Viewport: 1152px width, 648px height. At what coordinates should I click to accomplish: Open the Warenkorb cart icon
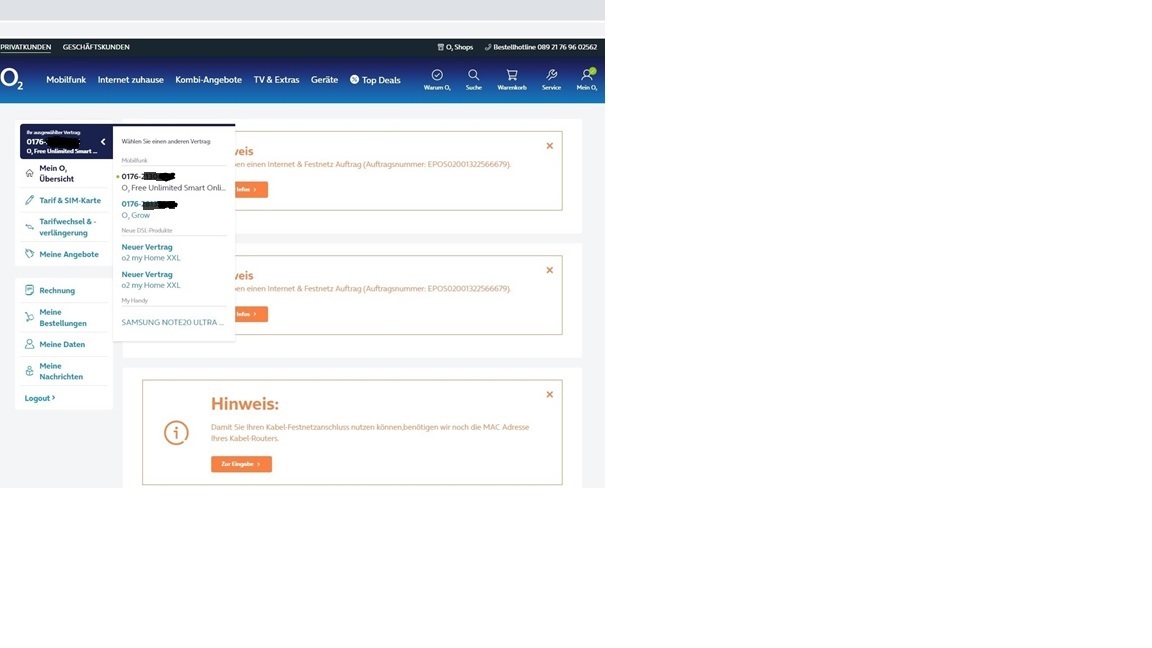click(512, 75)
